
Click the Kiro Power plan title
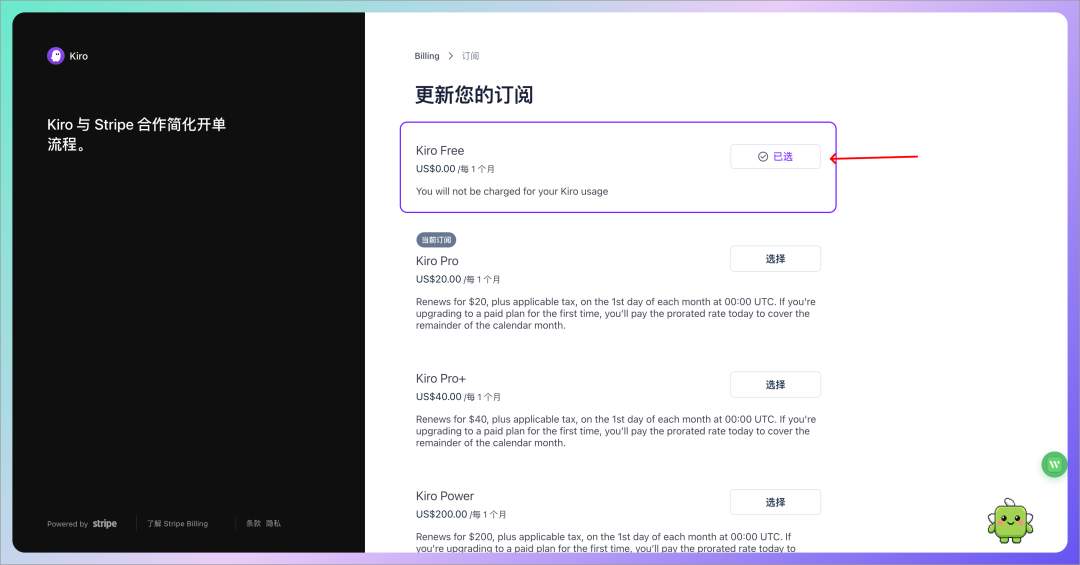(445, 496)
